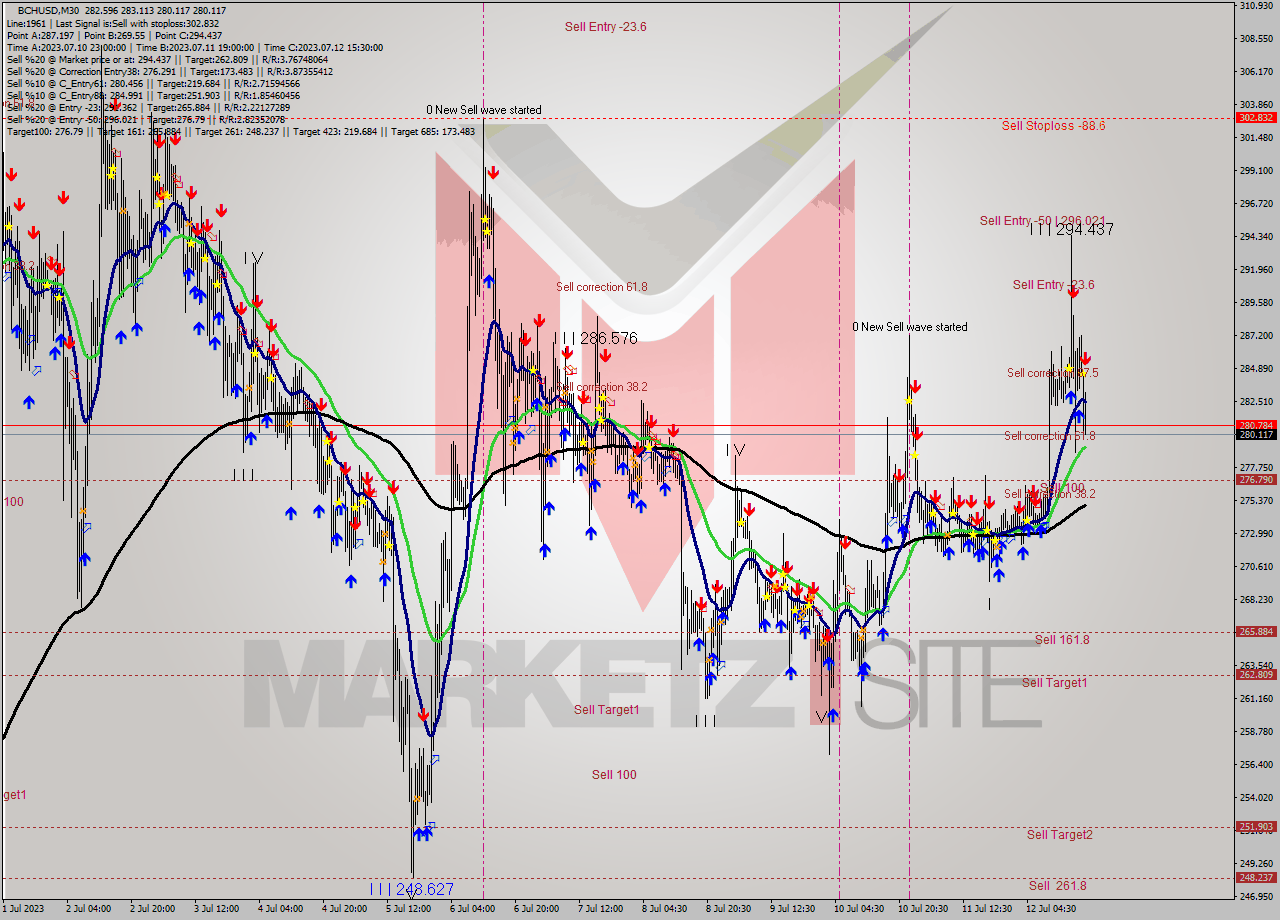Click the 282.510 price axis value
Image resolution: width=1280 pixels, height=920 pixels.
[x=1255, y=402]
